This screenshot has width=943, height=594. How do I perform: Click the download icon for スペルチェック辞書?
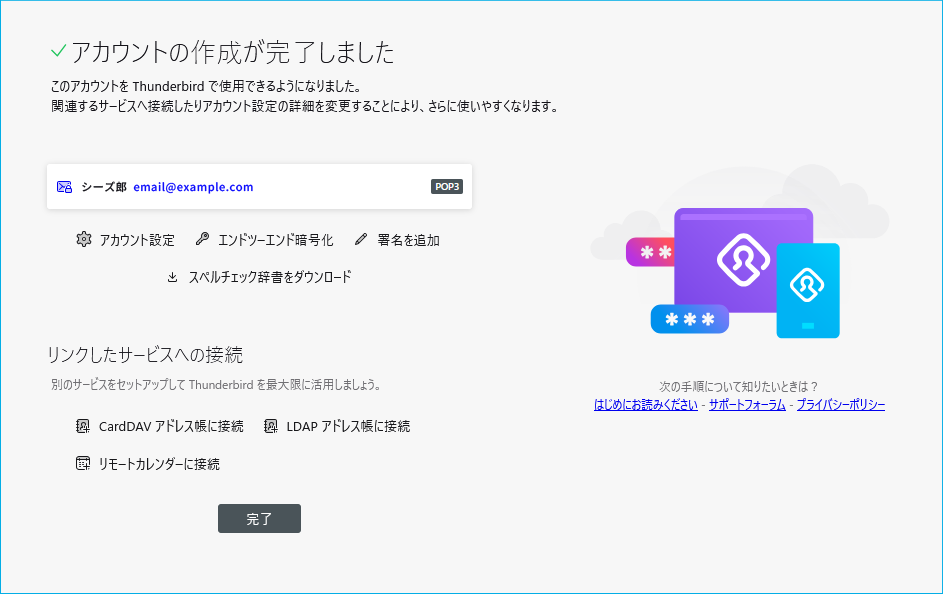coord(172,277)
